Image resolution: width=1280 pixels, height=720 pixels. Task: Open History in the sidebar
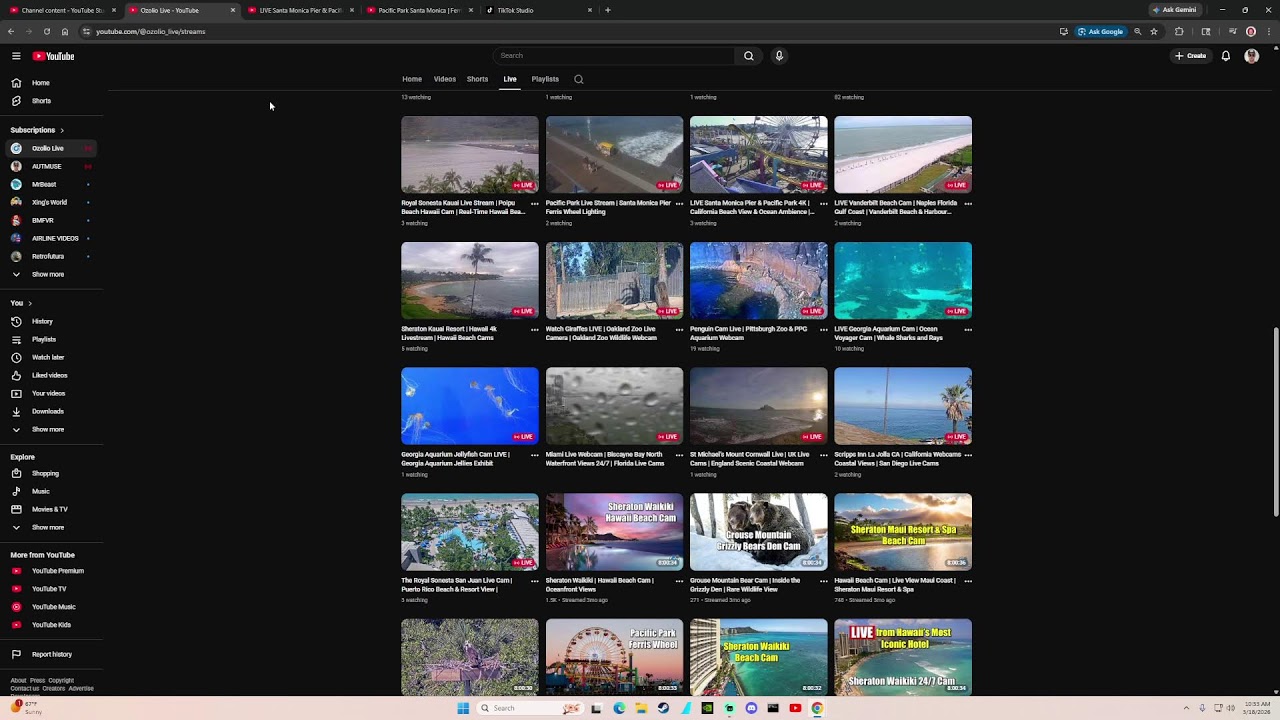[51, 322]
